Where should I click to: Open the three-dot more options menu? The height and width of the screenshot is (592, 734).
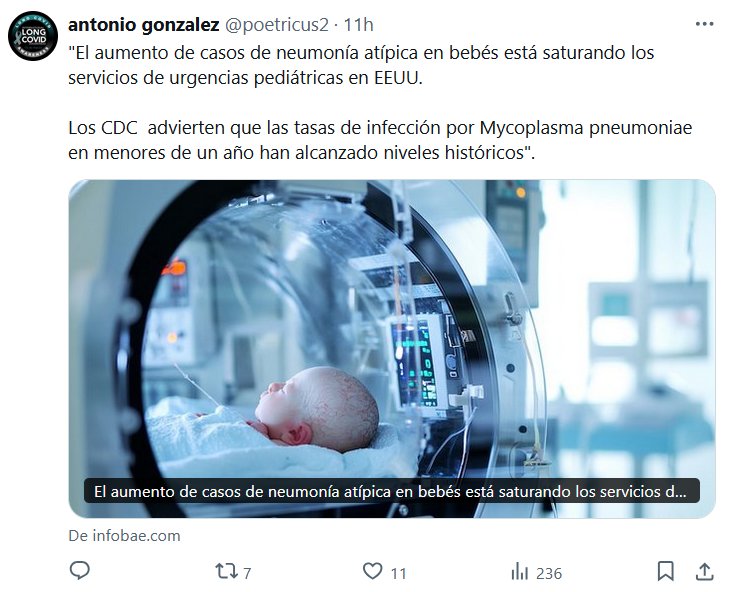coord(704,24)
